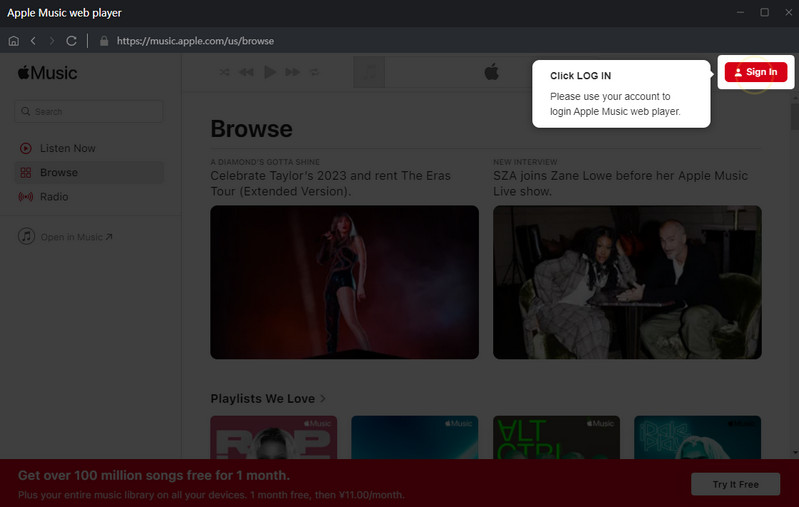This screenshot has height=507, width=799.
Task: Click the Apple Music logo in sidebar
Action: 47,73
